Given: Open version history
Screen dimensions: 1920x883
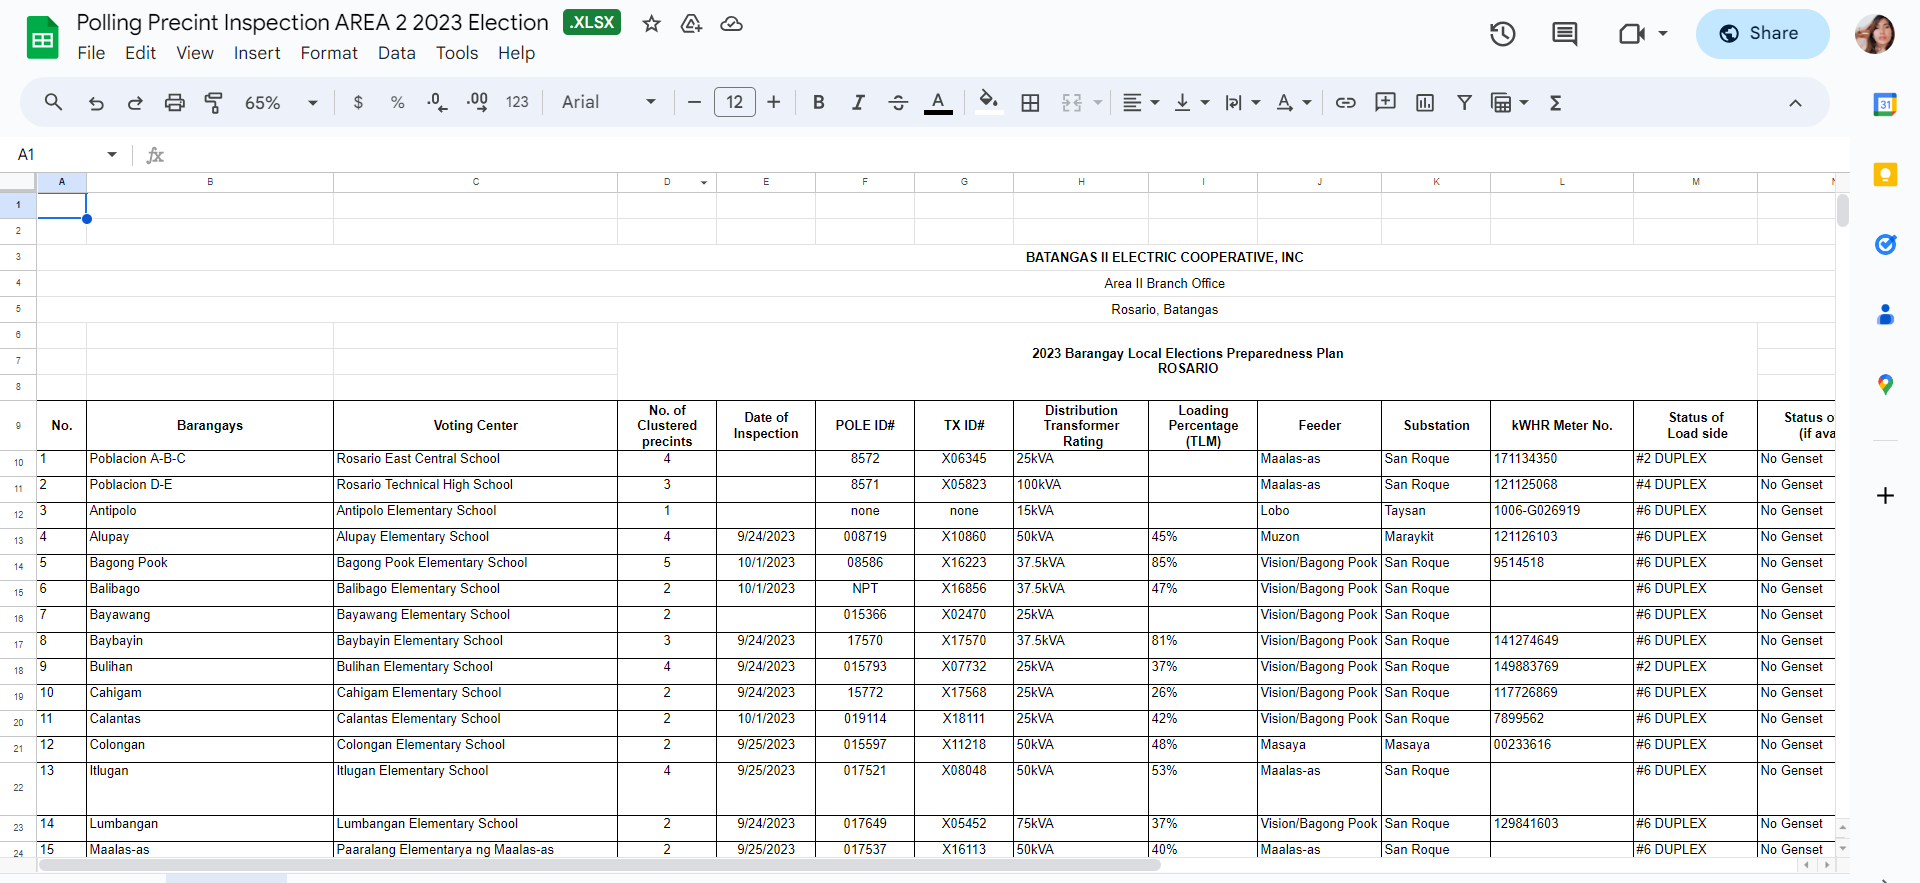Looking at the screenshot, I should [1502, 34].
